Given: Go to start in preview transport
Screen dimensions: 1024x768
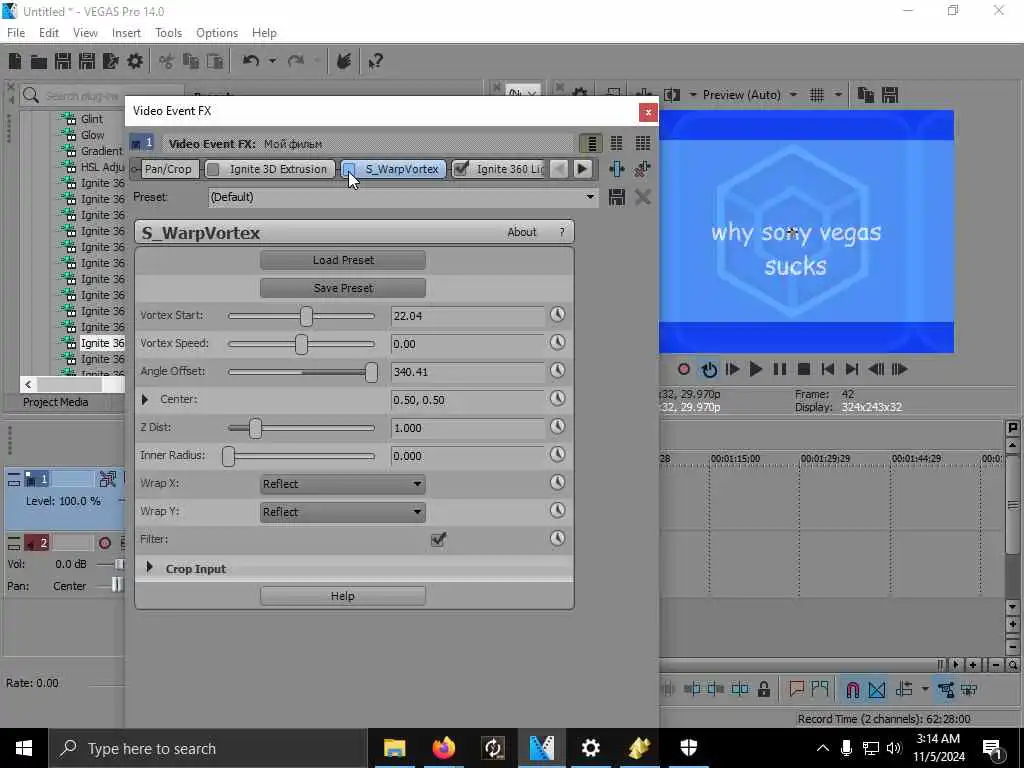Looking at the screenshot, I should tap(827, 370).
